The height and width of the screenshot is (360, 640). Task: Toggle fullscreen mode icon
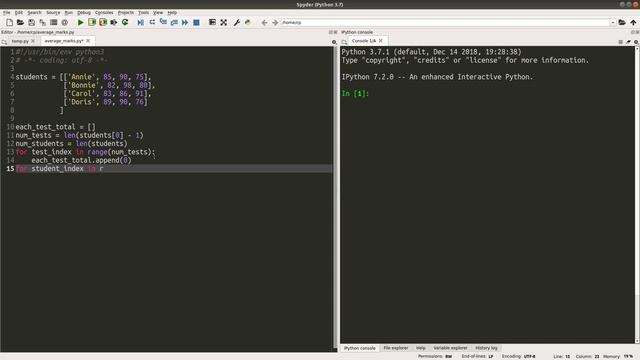click(224, 22)
